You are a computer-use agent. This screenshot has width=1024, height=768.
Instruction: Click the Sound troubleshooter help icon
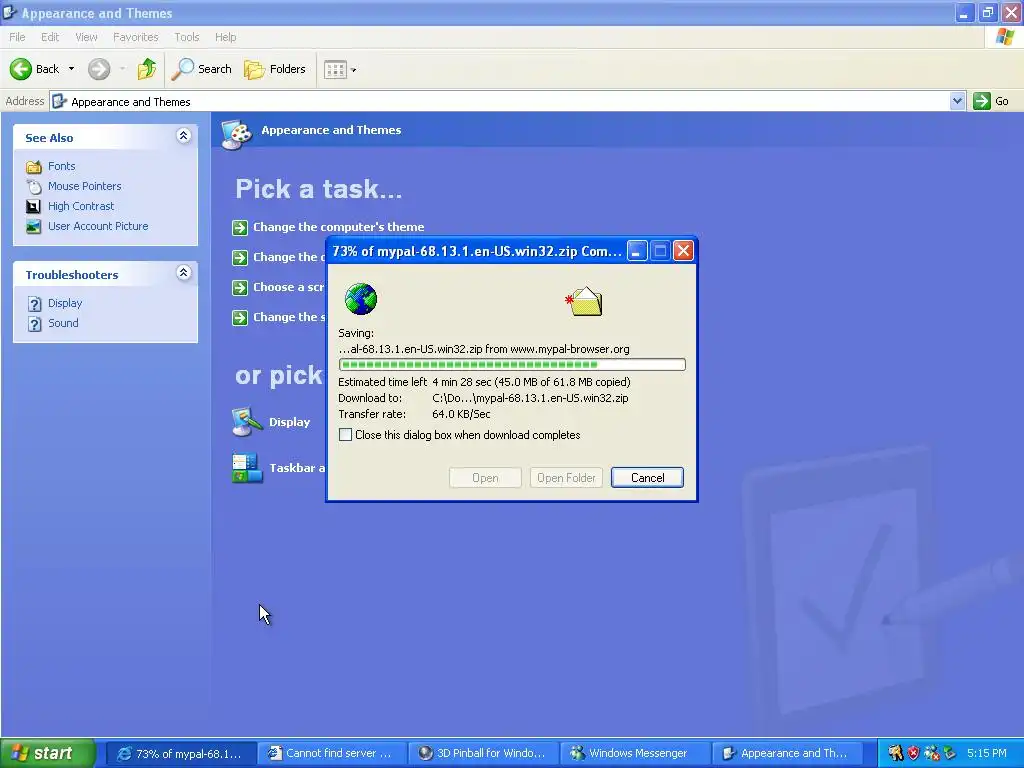(34, 324)
